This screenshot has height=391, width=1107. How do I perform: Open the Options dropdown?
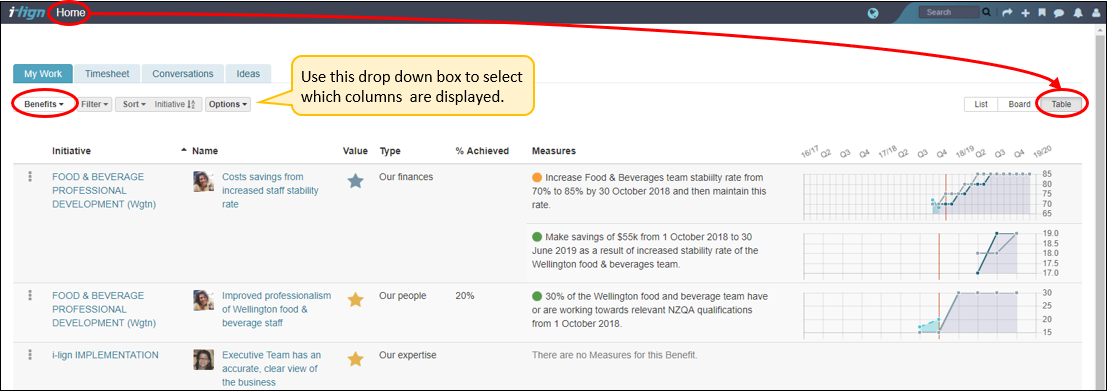(x=227, y=104)
